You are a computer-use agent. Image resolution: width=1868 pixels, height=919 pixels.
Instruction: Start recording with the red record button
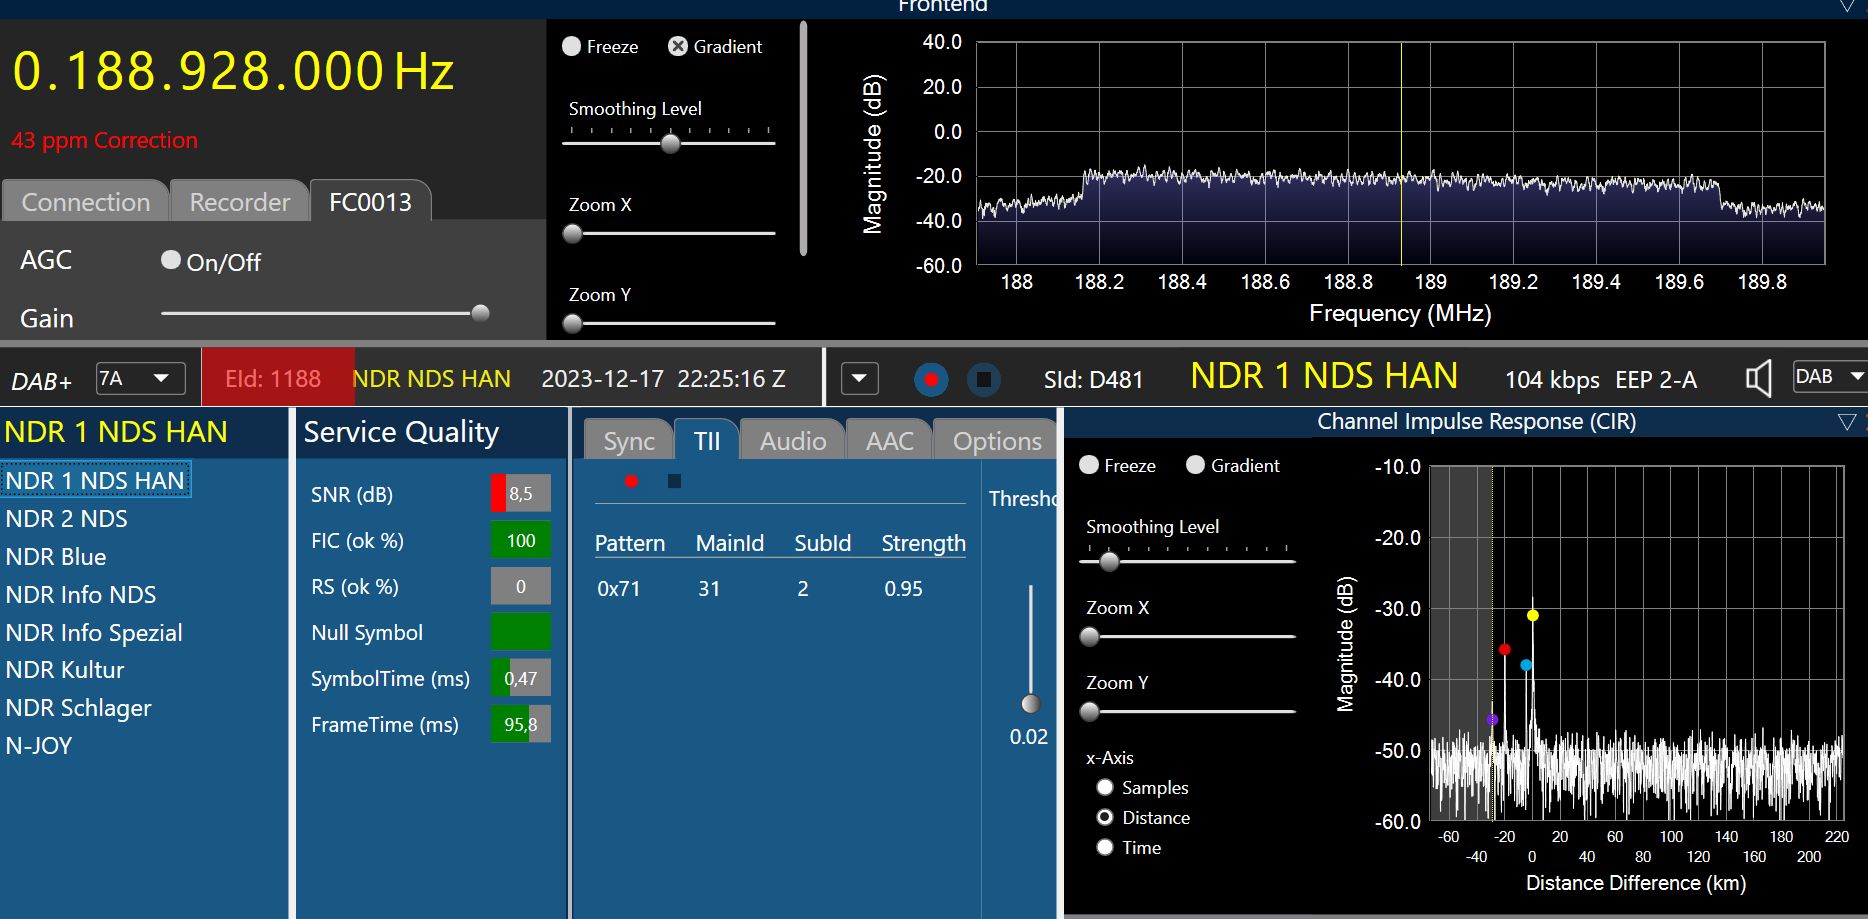pos(931,379)
